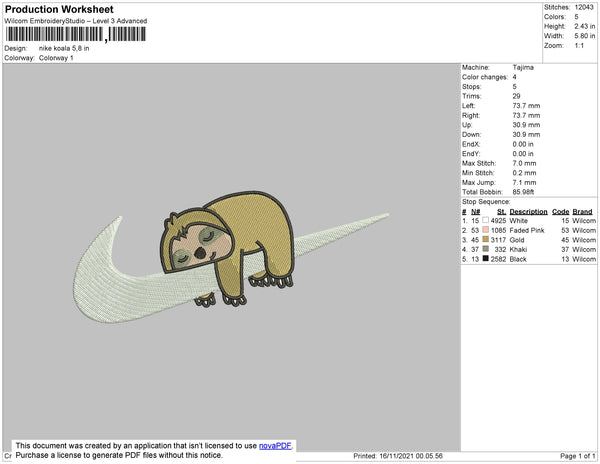600x464 pixels.
Task: Click the 'Khaki' description cell
Action: pos(518,249)
